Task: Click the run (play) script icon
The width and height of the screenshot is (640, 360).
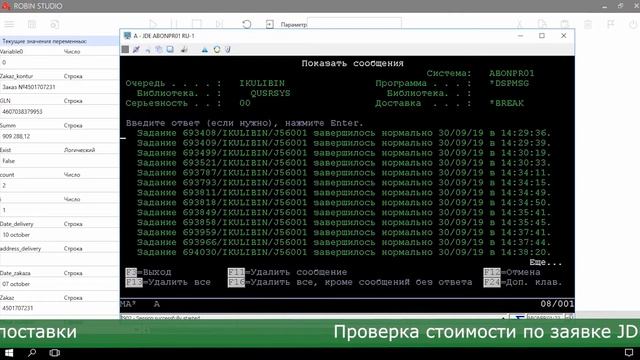Action: click(x=153, y=24)
